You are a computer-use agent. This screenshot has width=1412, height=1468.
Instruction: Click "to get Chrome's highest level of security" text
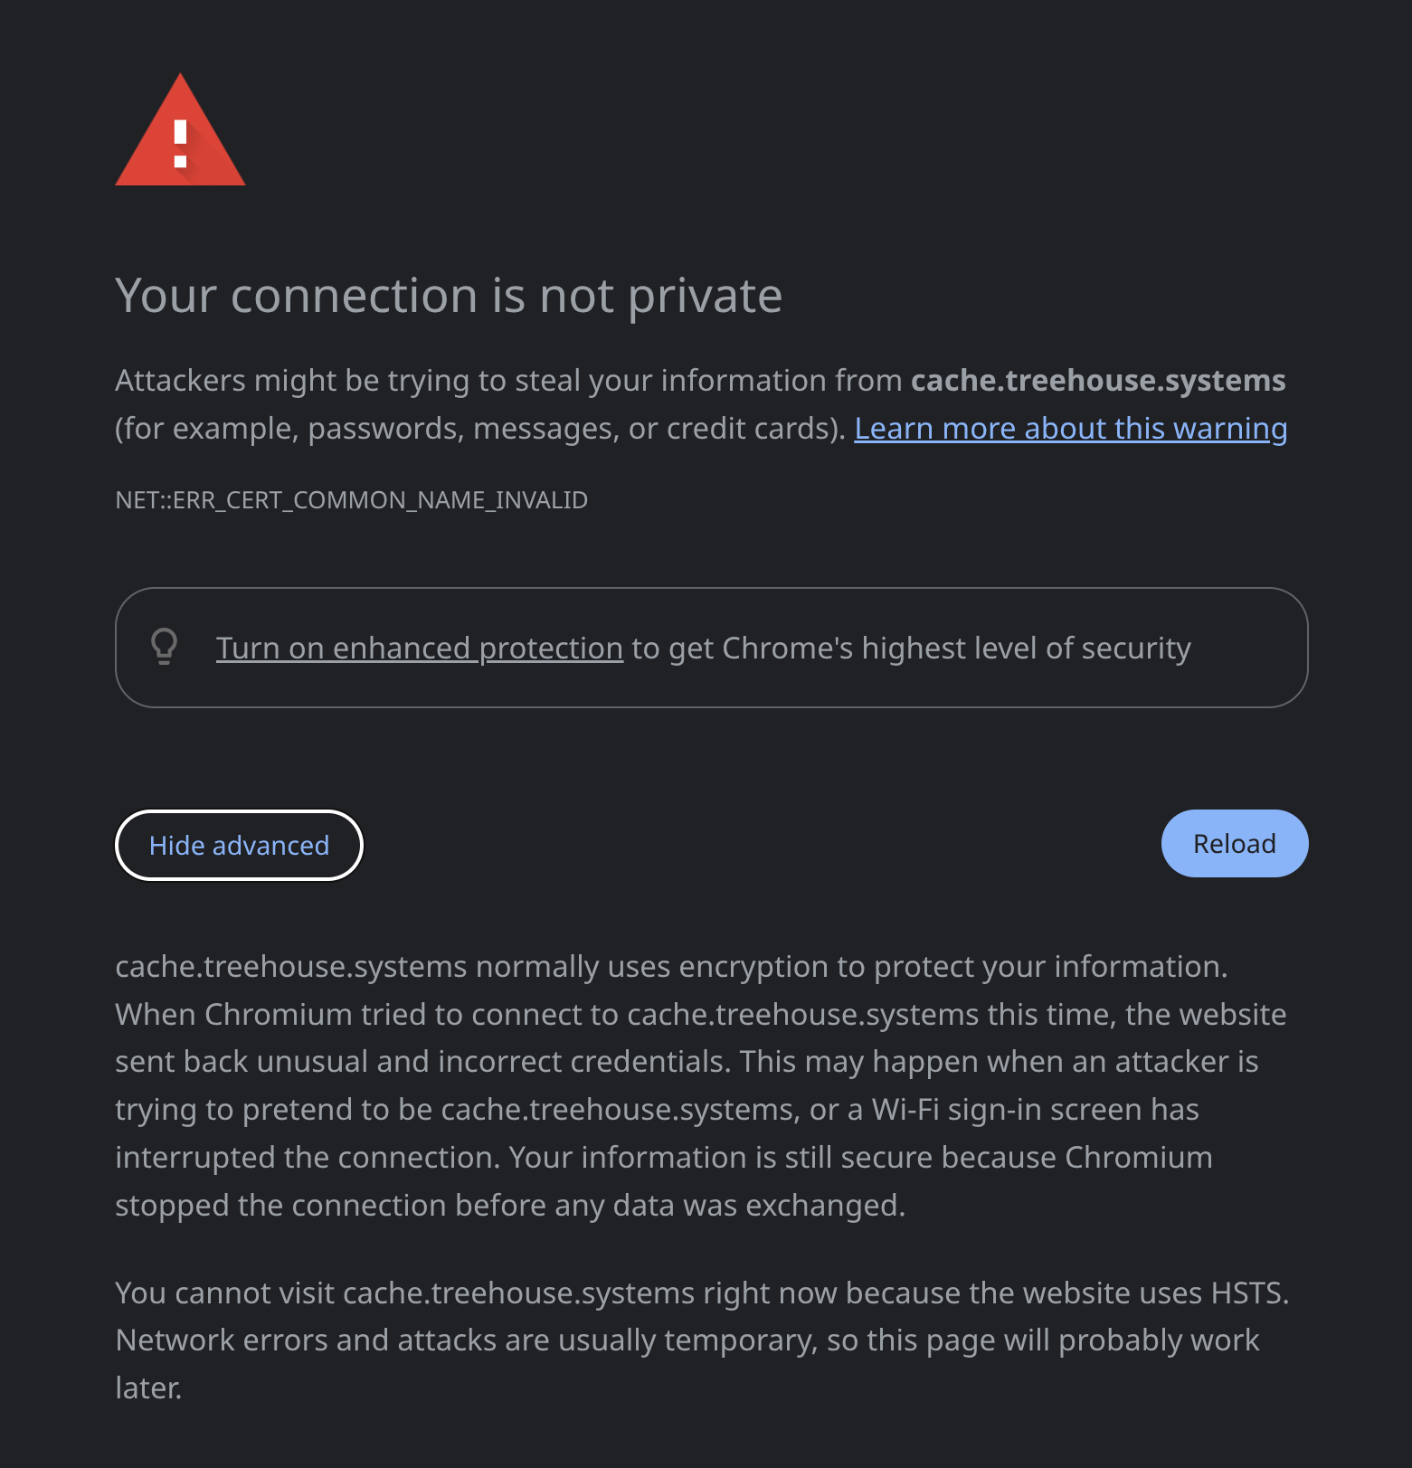tap(910, 649)
